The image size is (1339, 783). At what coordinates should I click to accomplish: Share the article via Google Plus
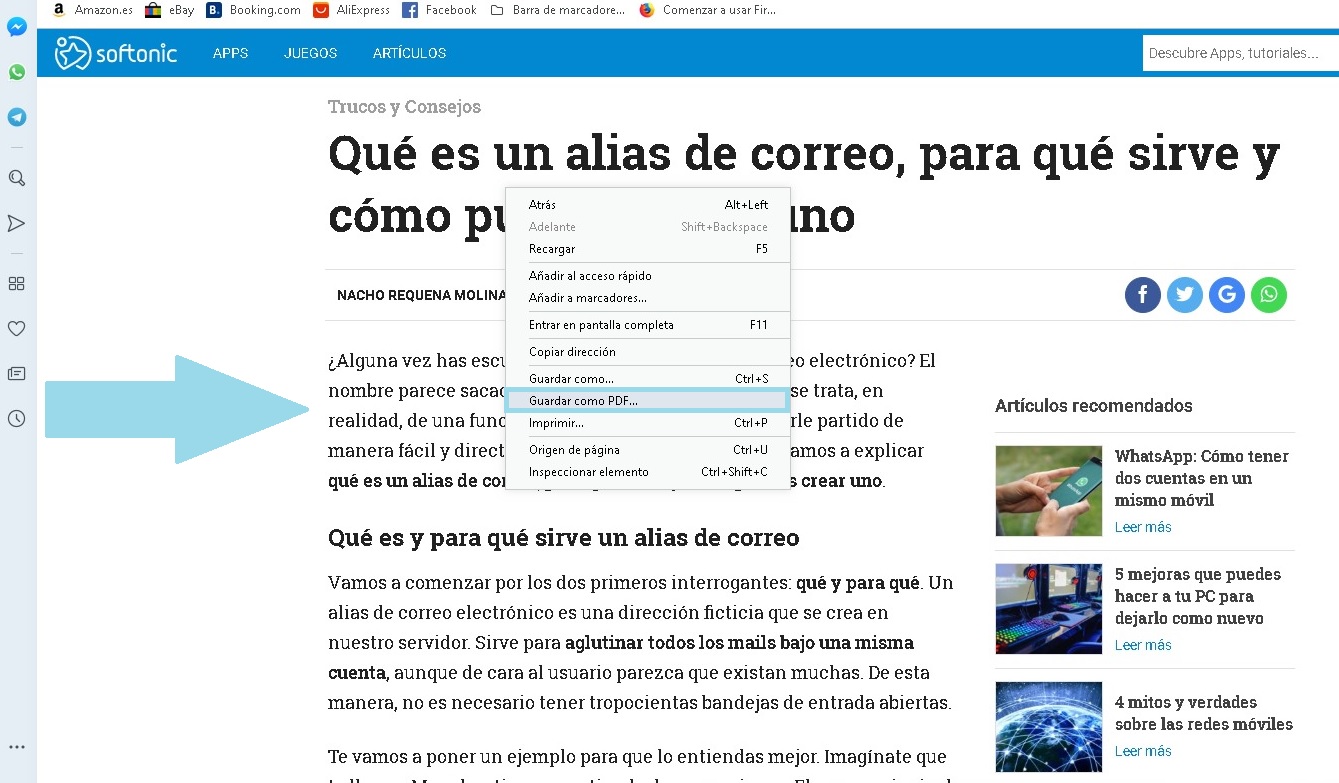pyautogui.click(x=1226, y=295)
